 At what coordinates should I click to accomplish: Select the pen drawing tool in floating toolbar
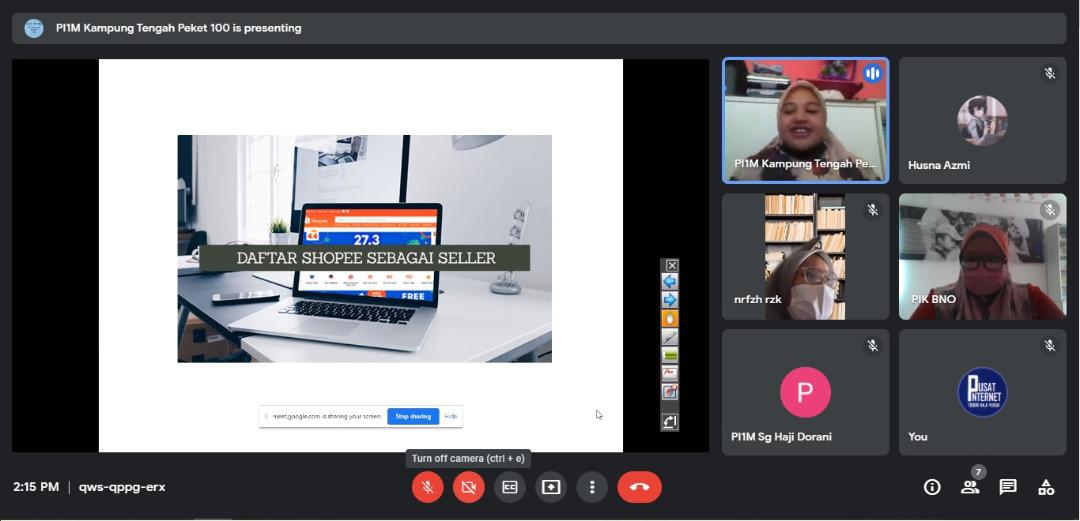click(x=669, y=337)
